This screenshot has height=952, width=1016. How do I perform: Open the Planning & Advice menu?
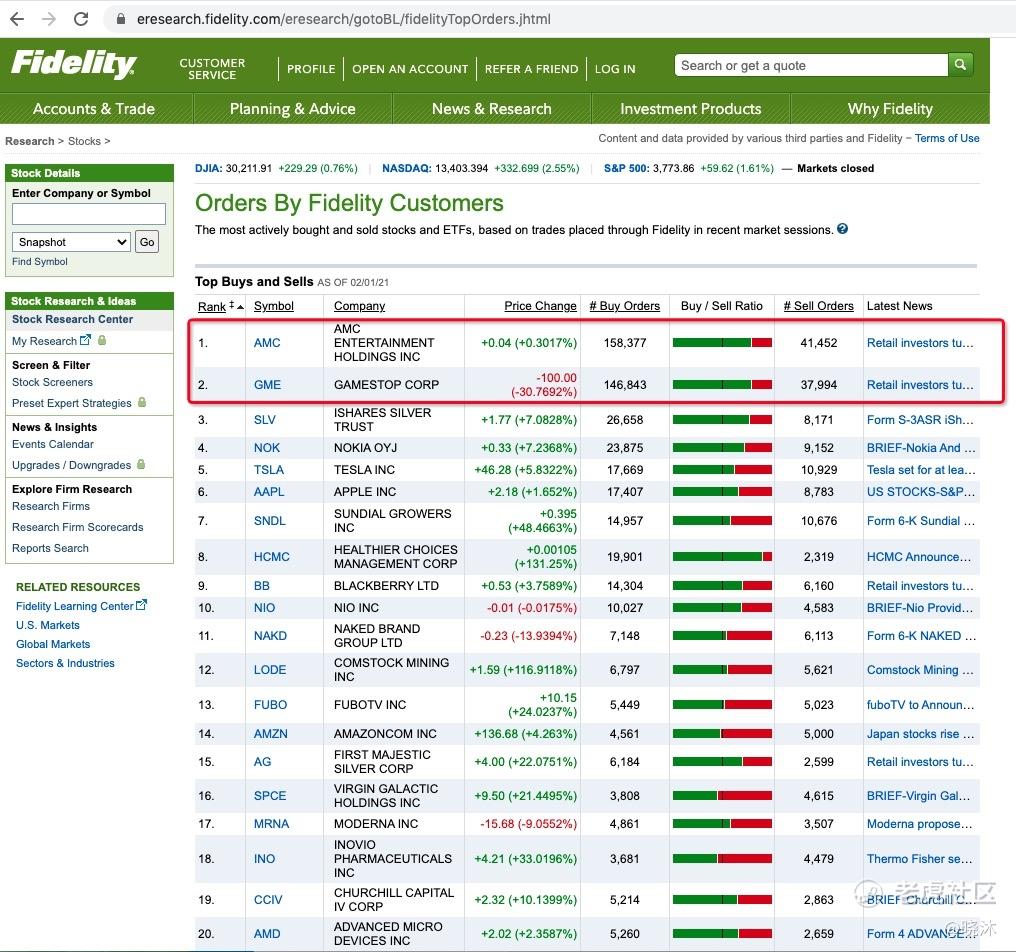[293, 109]
